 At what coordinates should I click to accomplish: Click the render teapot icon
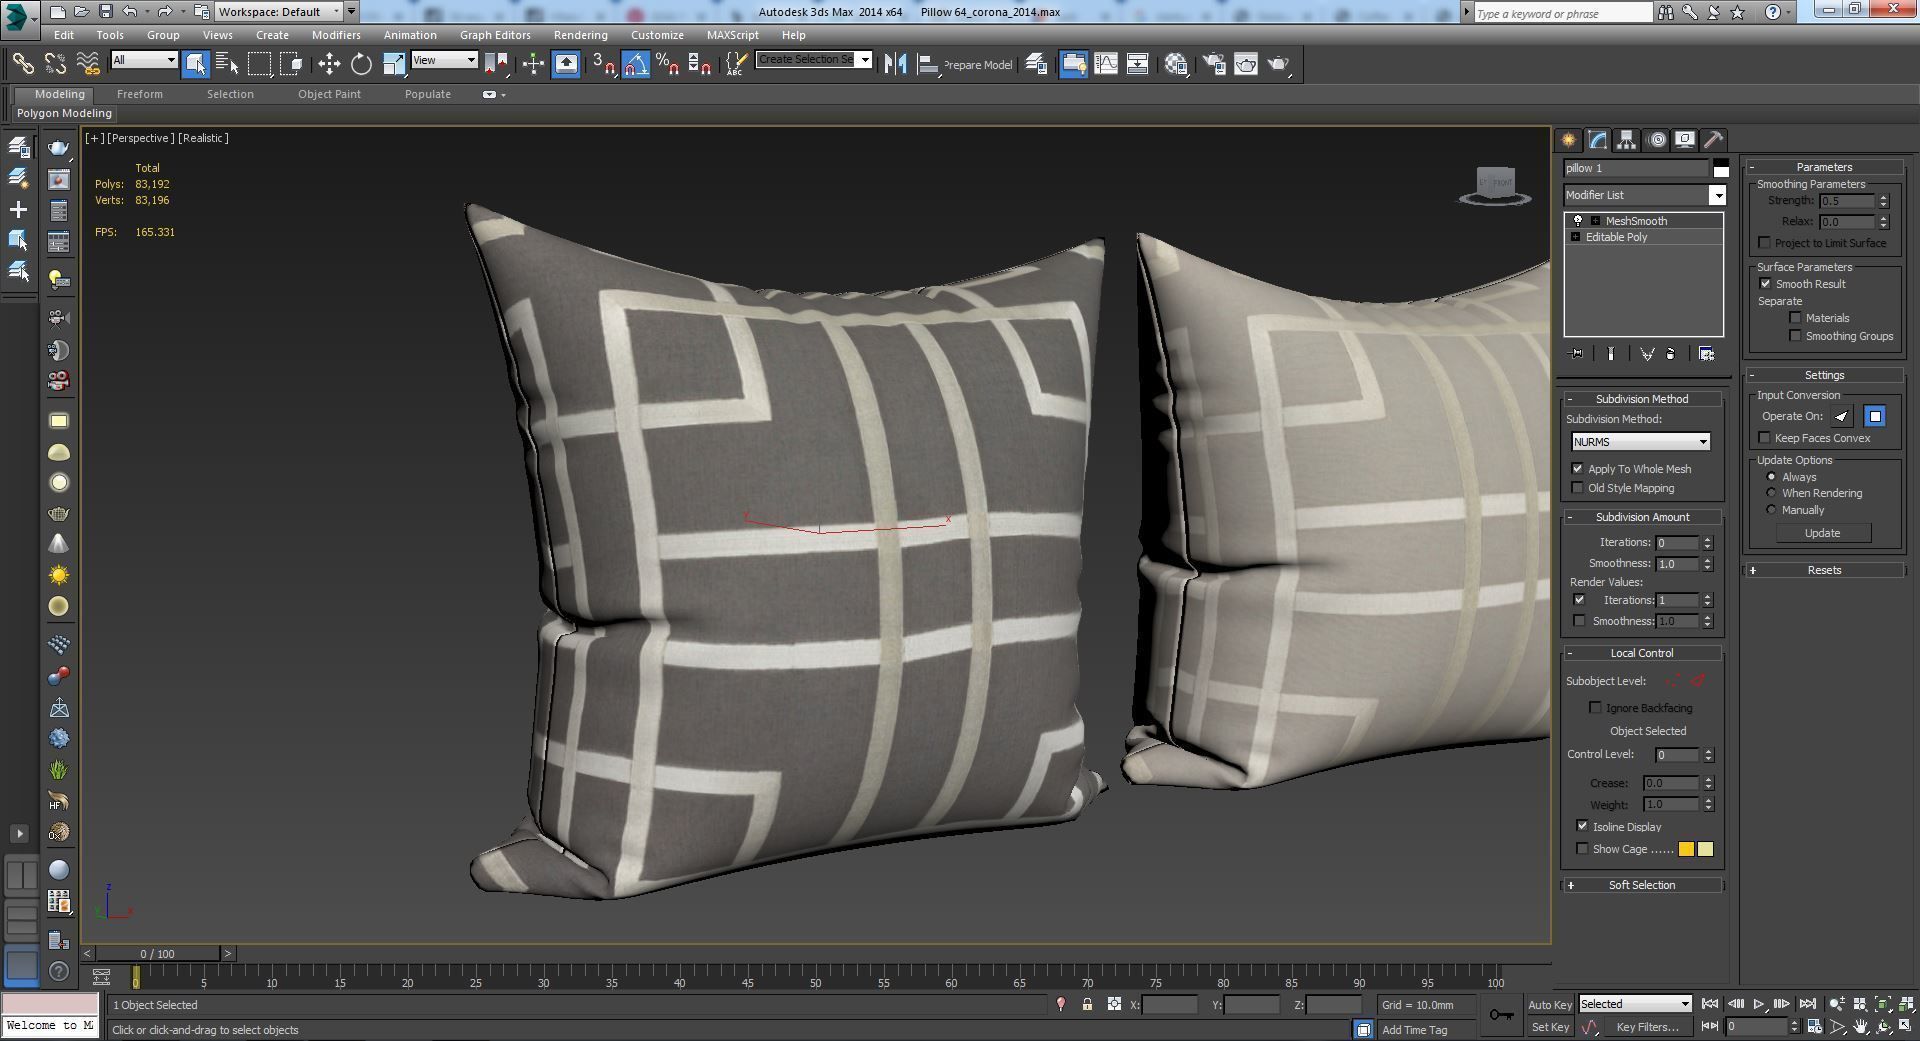click(1279, 64)
